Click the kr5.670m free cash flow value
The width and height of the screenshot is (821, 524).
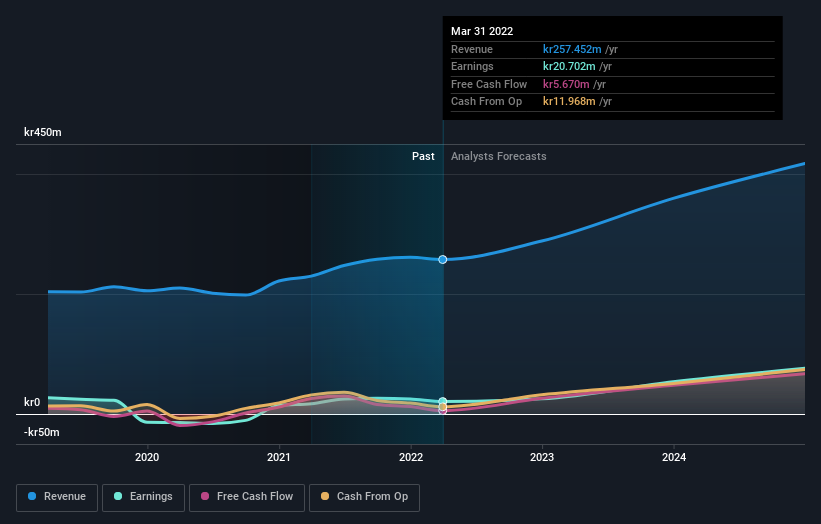click(x=566, y=84)
